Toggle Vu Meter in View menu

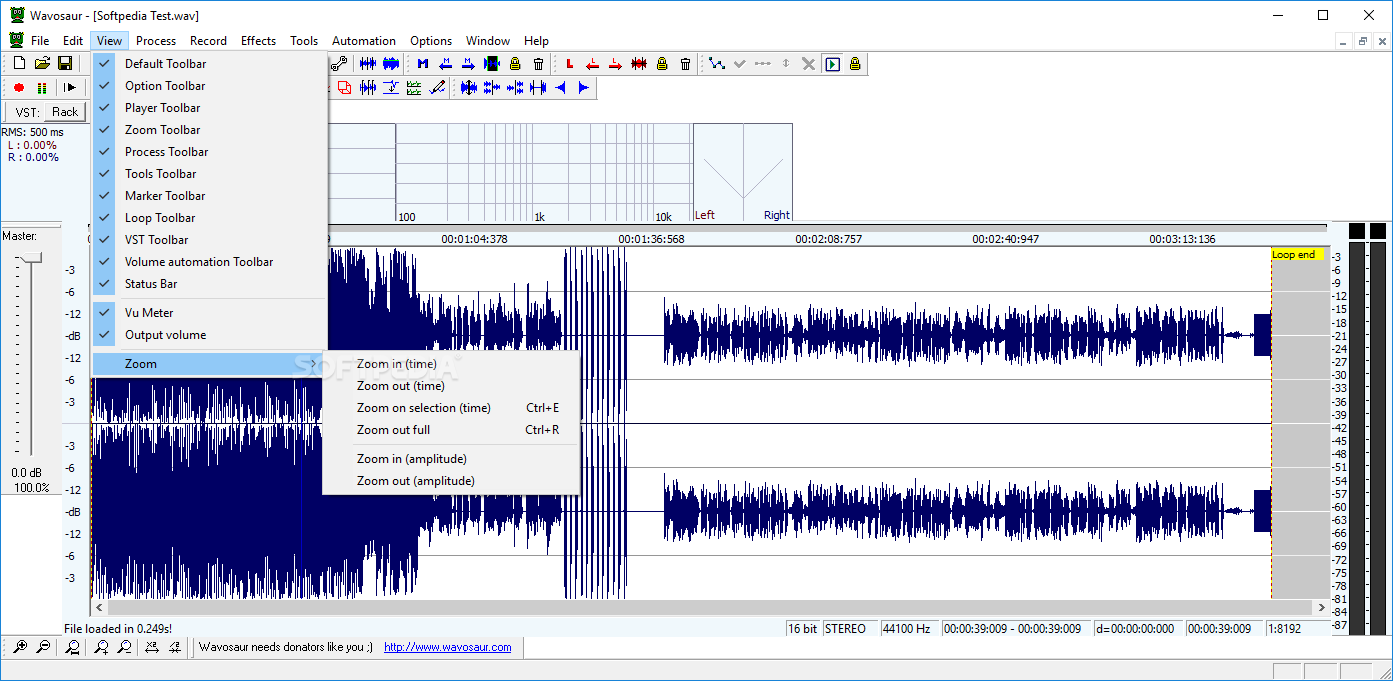pyautogui.click(x=210, y=313)
